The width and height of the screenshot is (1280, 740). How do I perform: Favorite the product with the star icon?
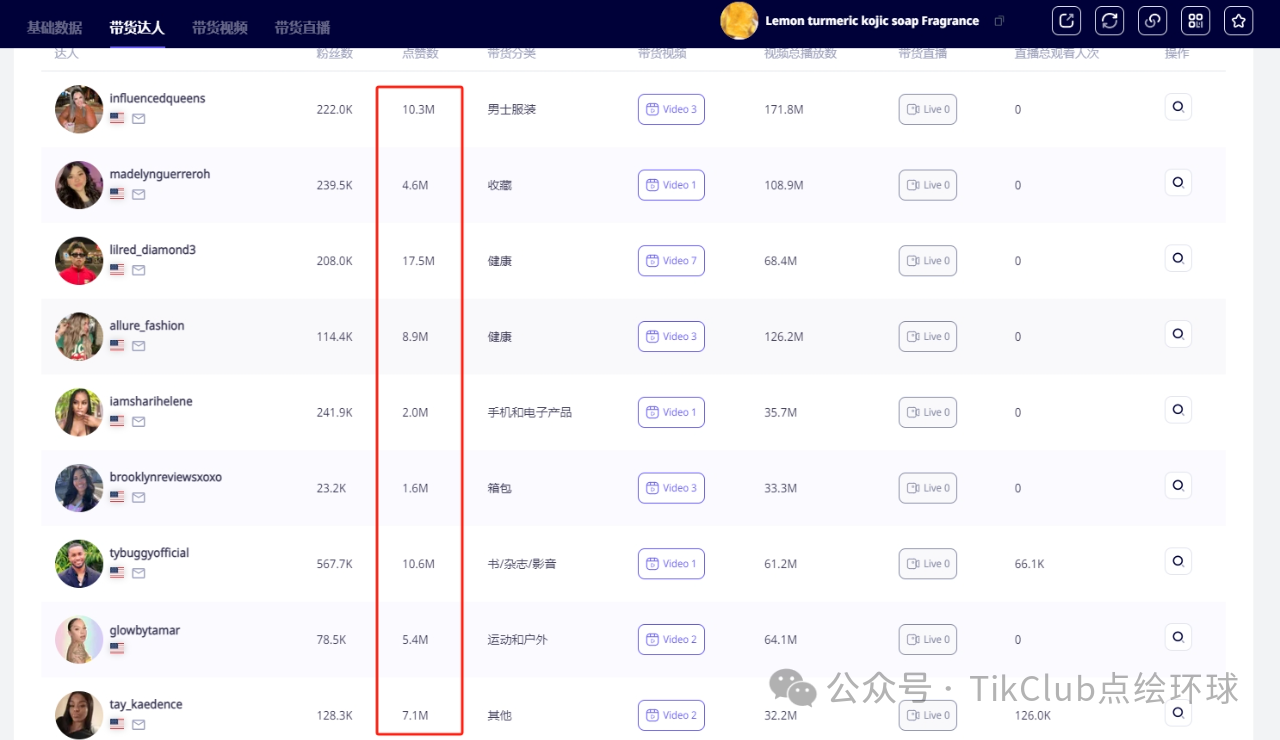tap(1239, 21)
